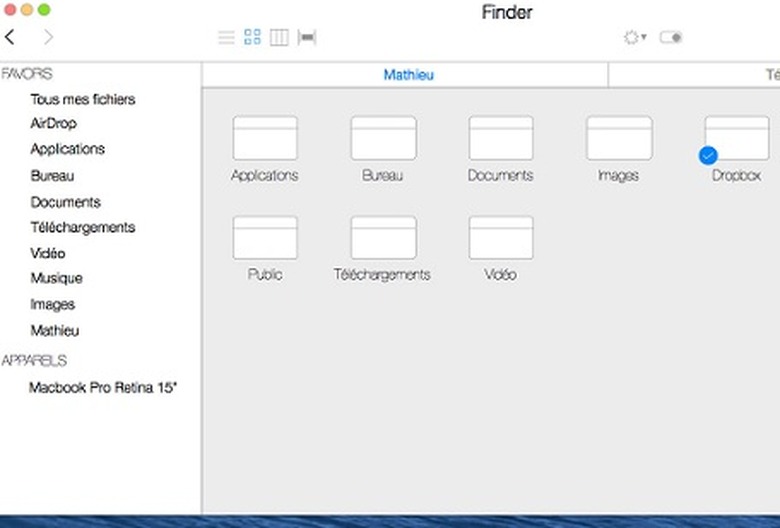Image resolution: width=780 pixels, height=528 pixels.
Task: Open AirDrop in the sidebar
Action: 53,123
